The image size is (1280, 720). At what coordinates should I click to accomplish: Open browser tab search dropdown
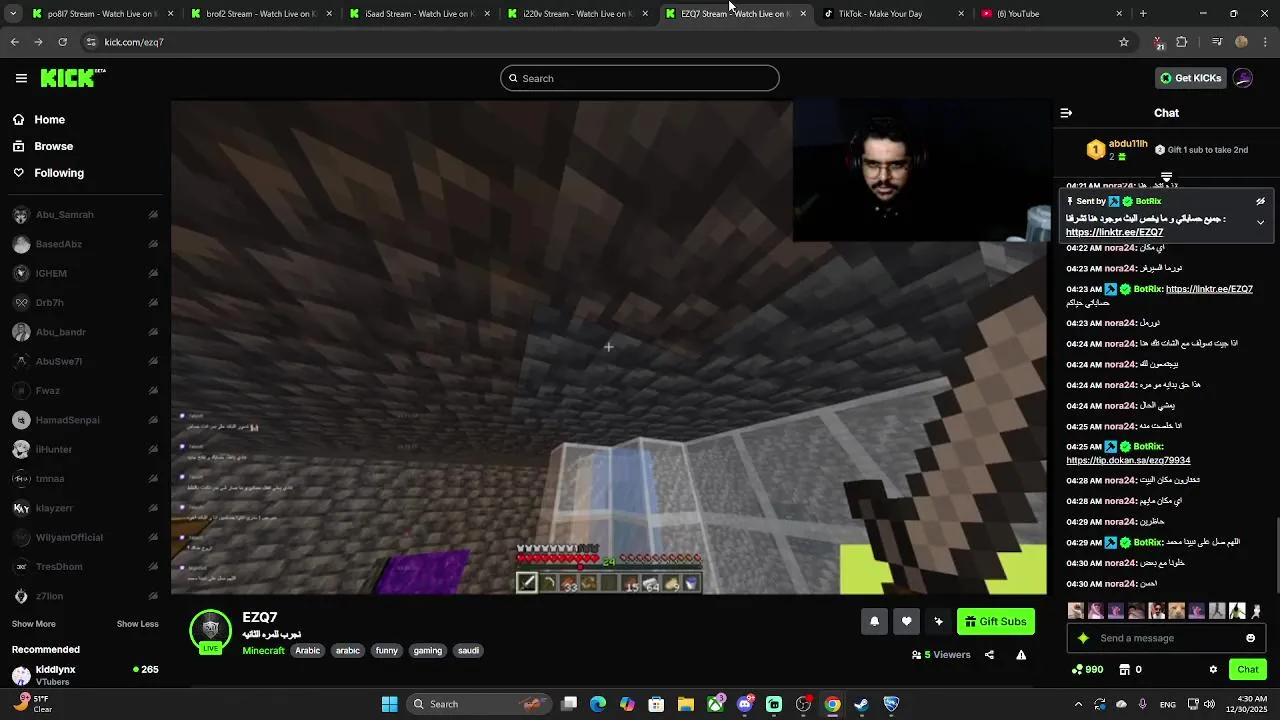point(12,14)
